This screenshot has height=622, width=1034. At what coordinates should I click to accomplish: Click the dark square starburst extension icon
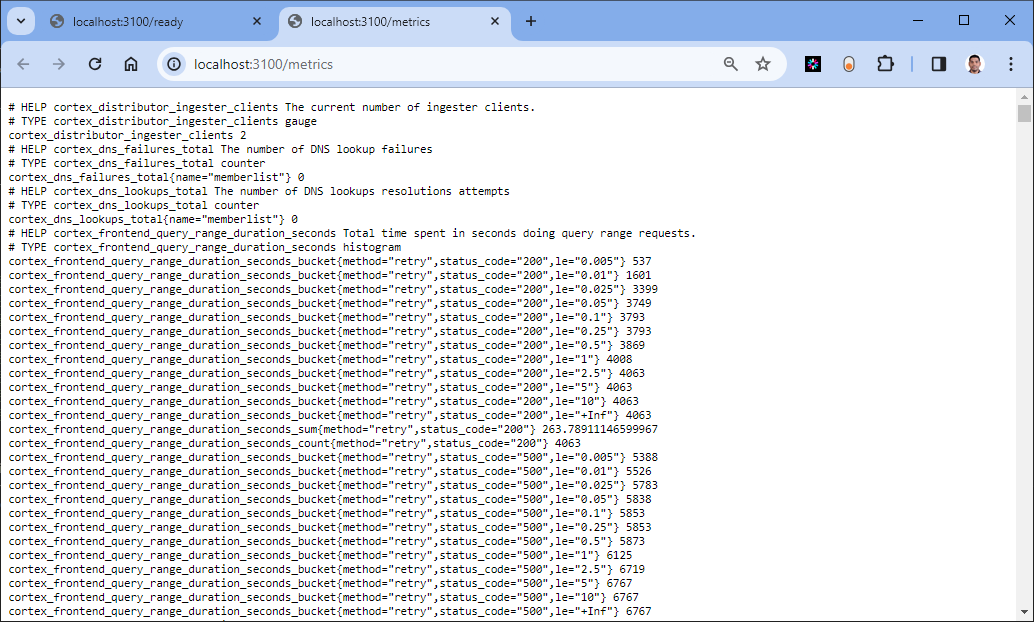[814, 64]
